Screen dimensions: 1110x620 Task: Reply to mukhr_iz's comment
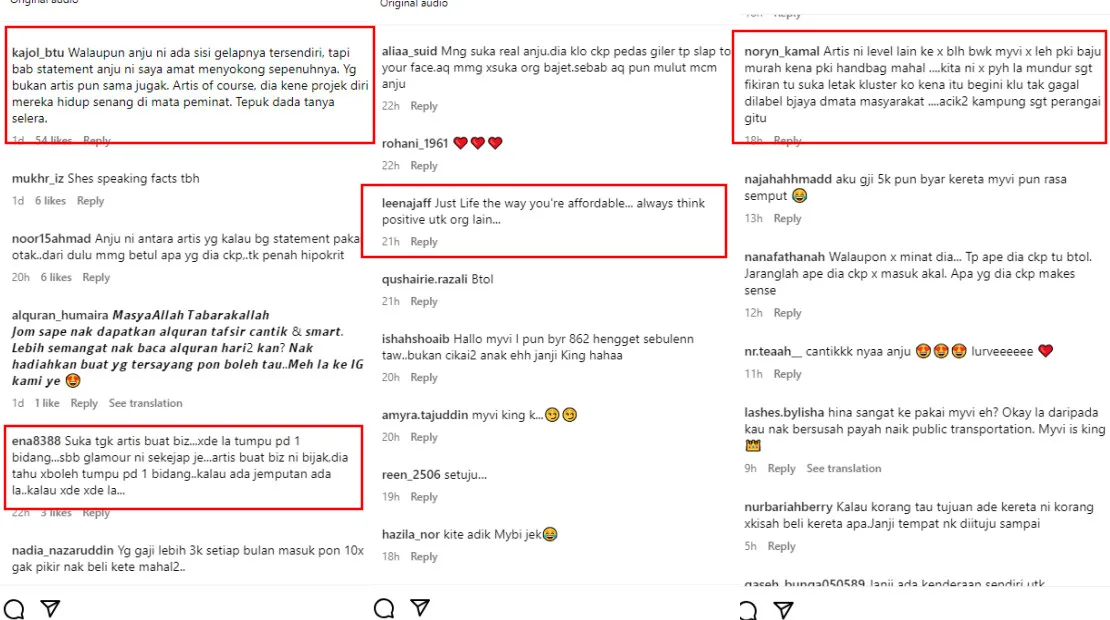tap(90, 201)
